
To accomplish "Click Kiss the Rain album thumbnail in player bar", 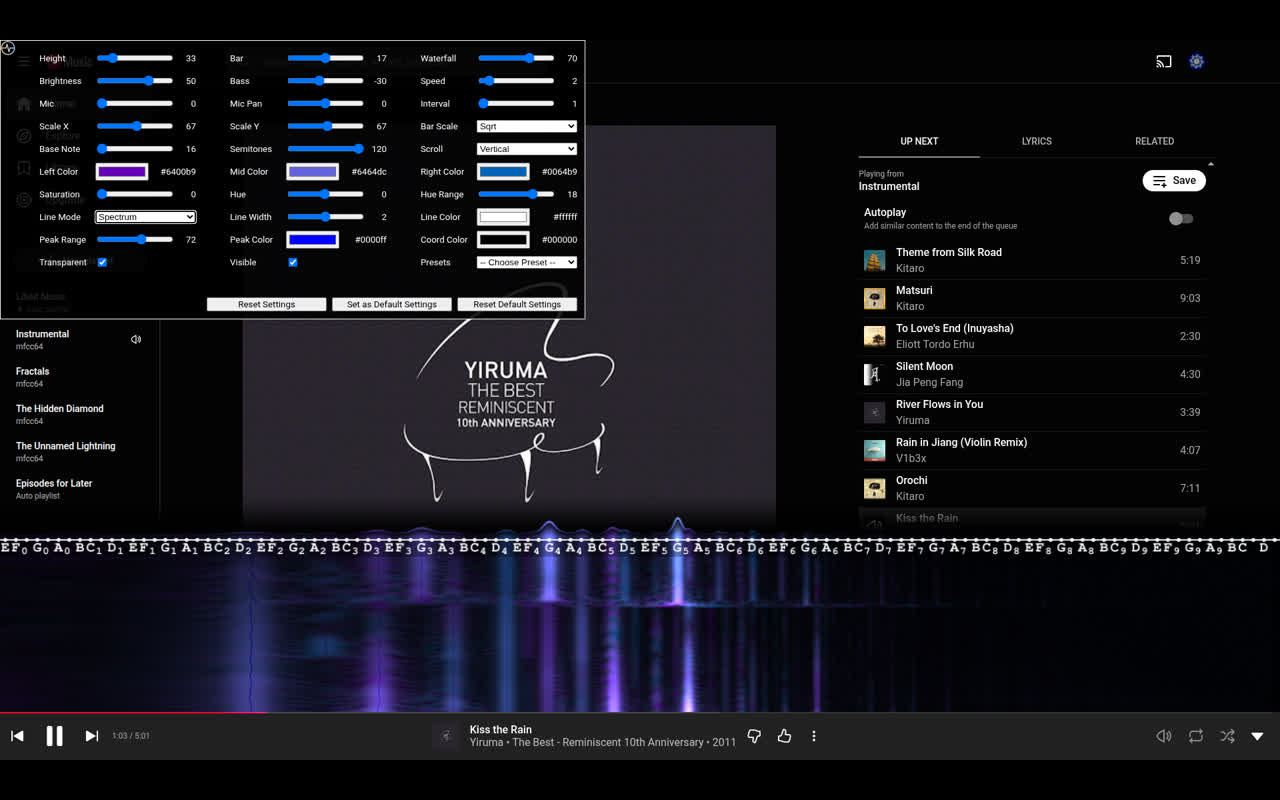I will coord(447,736).
